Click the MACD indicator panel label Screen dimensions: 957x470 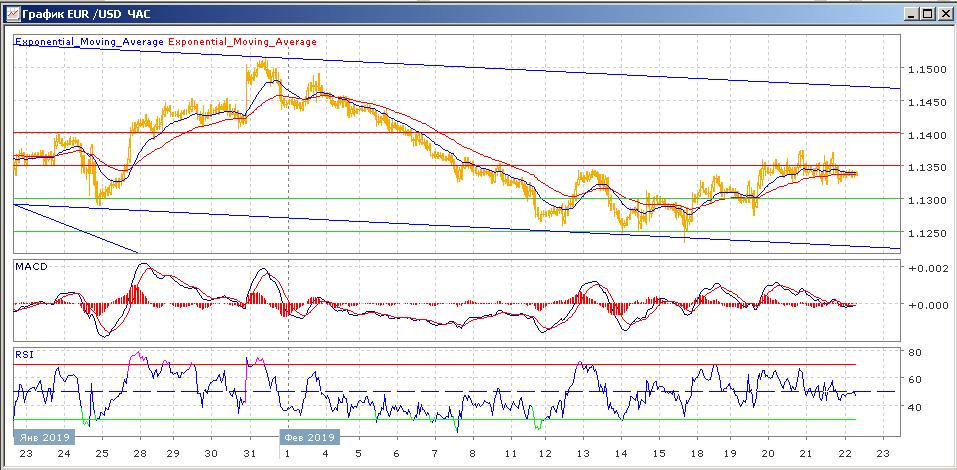(x=29, y=266)
